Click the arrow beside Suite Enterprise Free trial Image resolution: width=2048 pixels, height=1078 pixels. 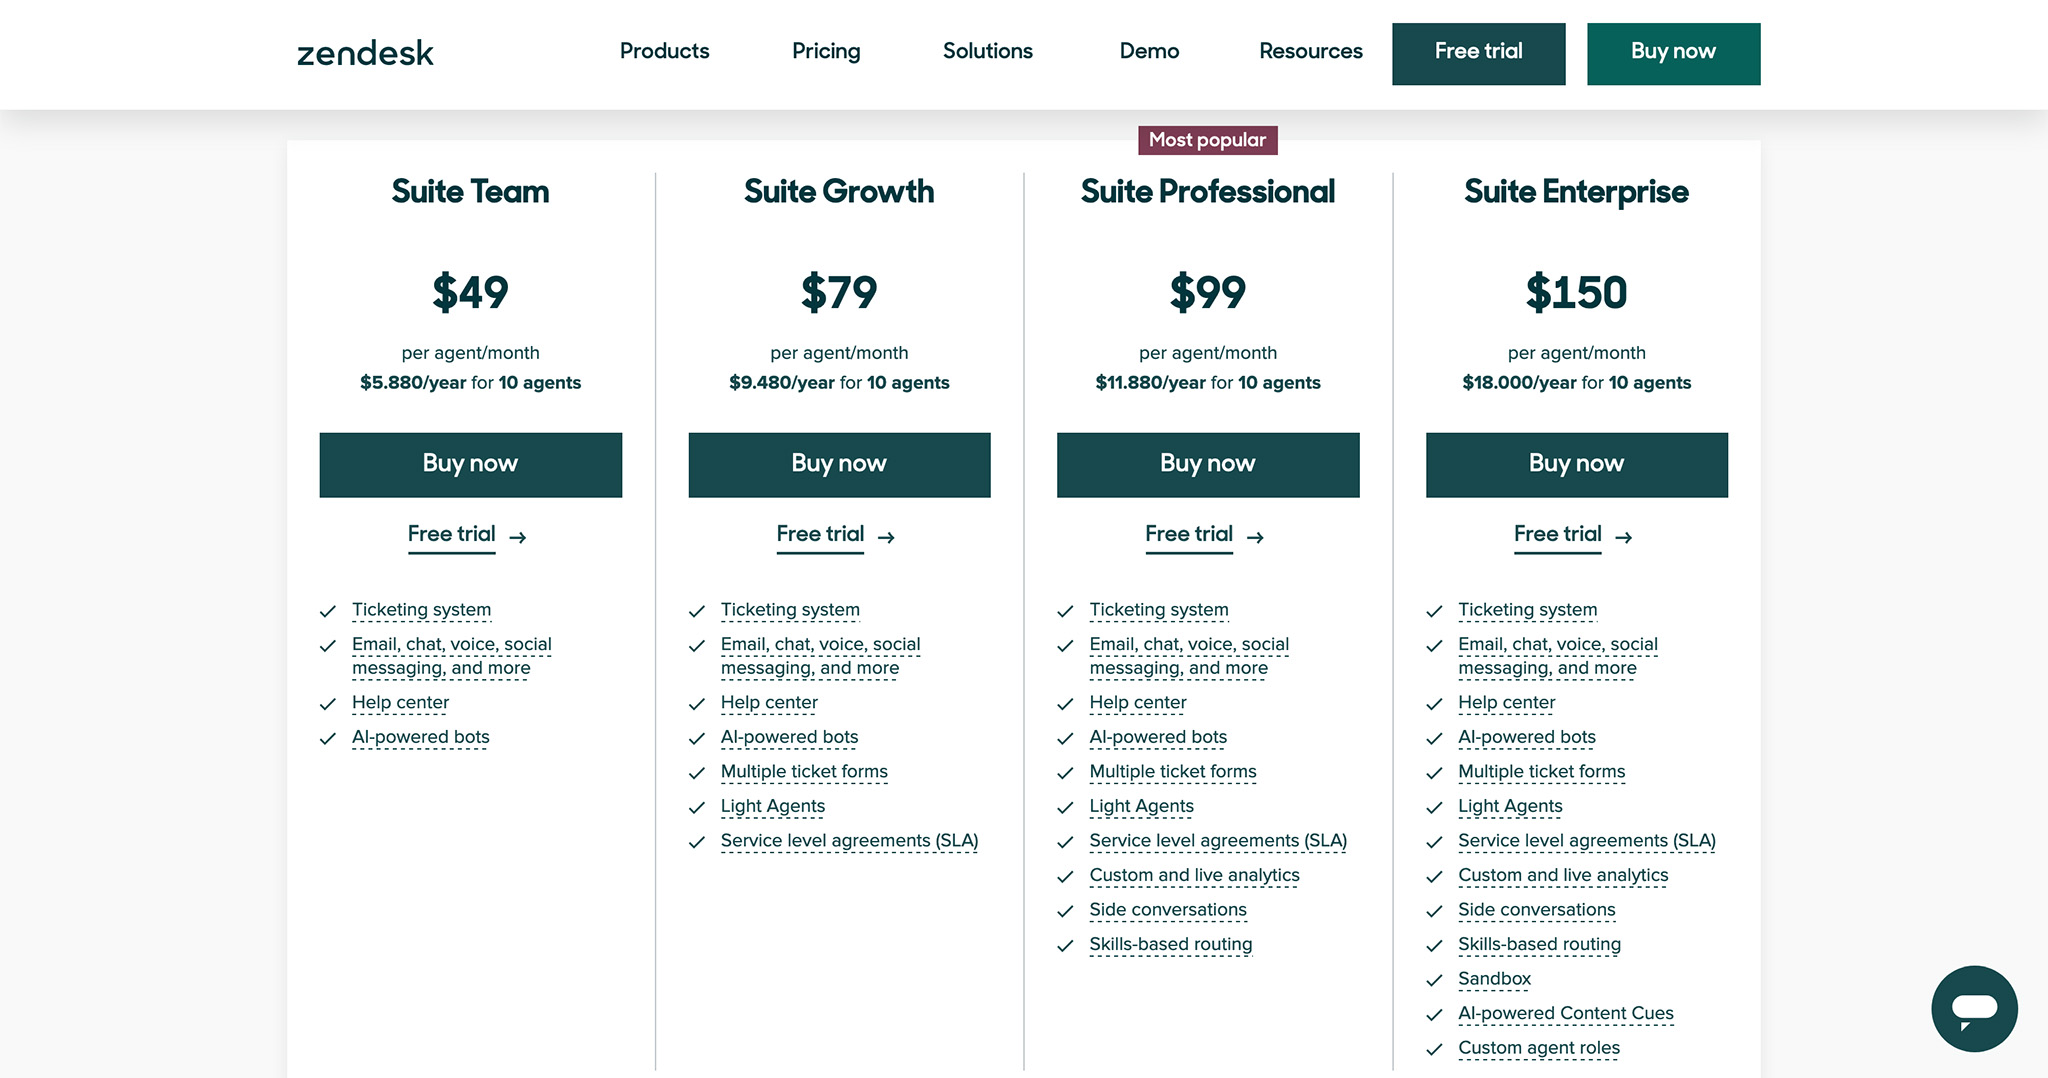1625,537
